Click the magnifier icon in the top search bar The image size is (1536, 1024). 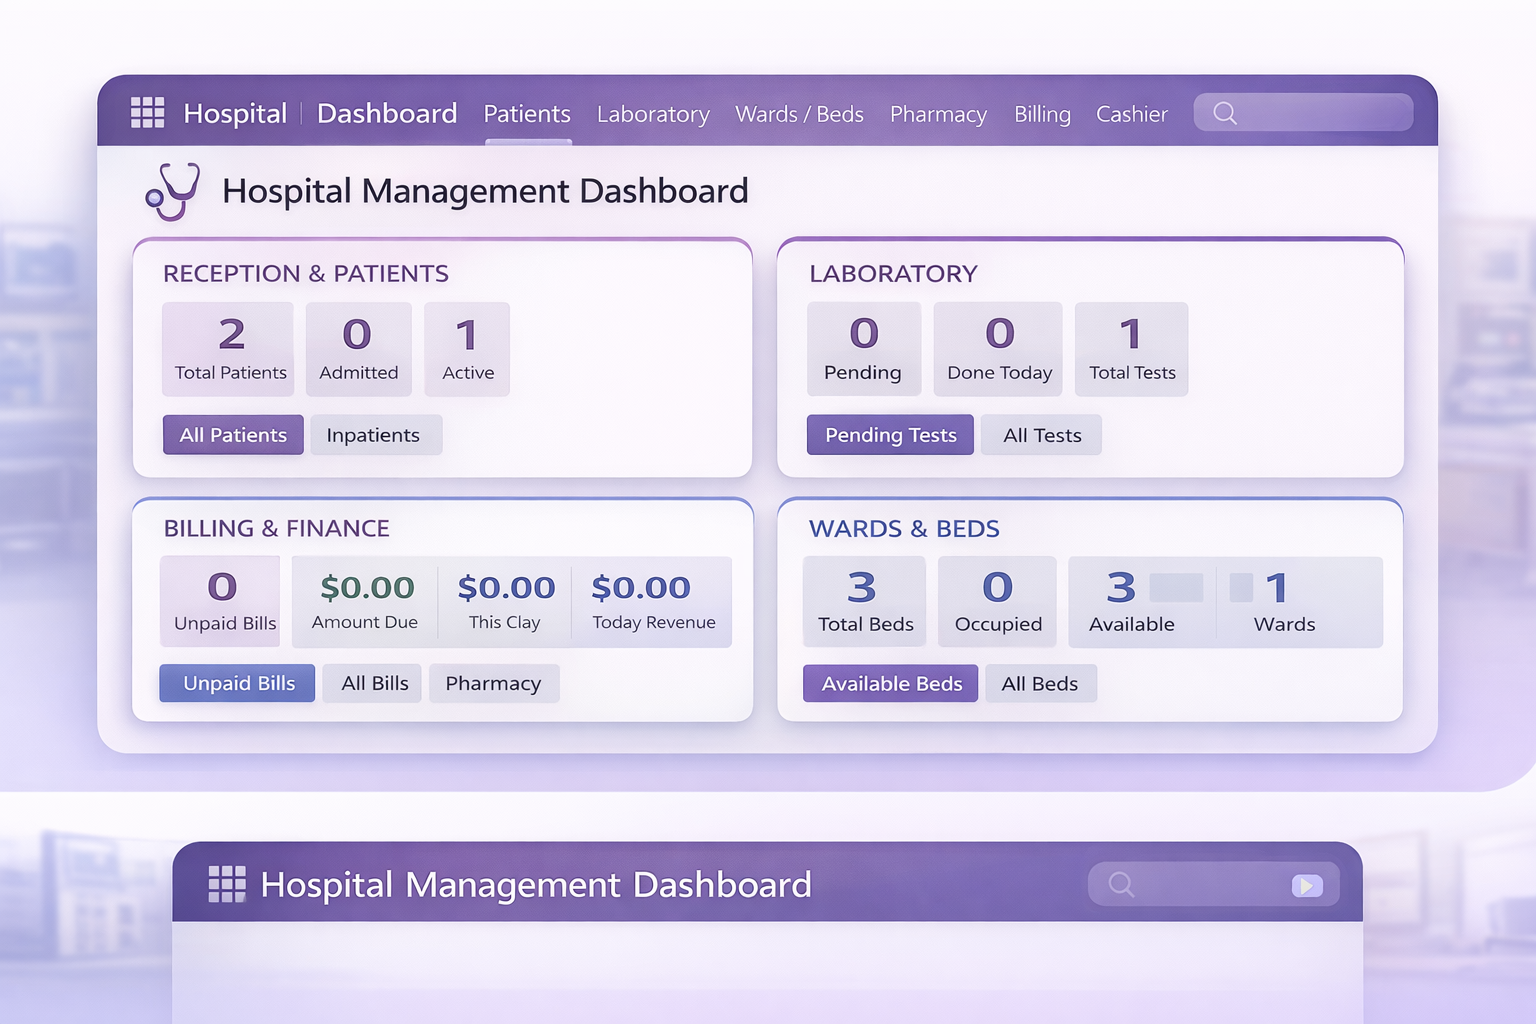click(1225, 113)
